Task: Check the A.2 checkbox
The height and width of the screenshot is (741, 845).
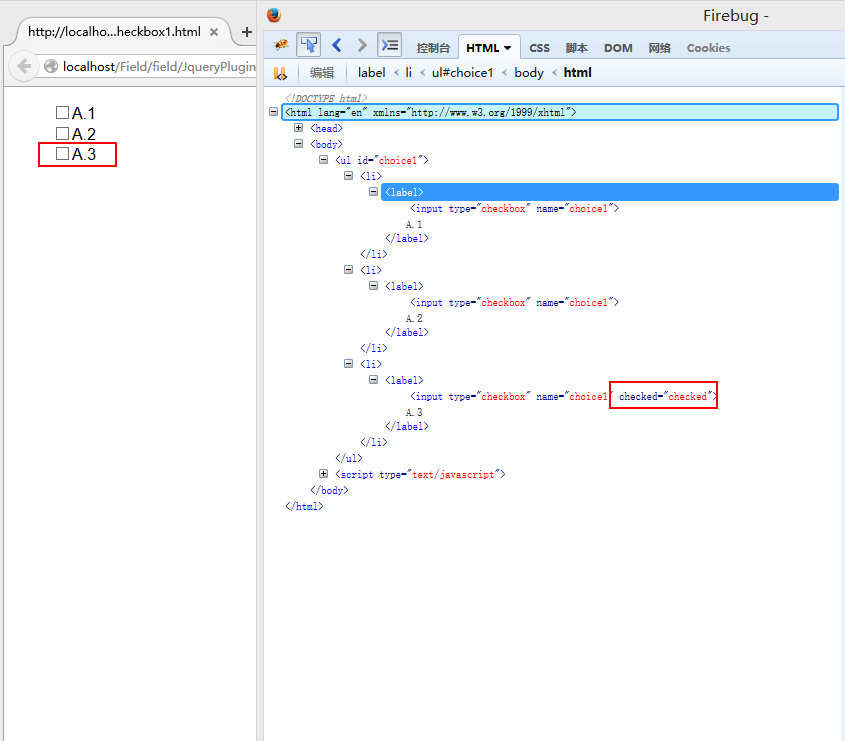Action: coord(63,133)
